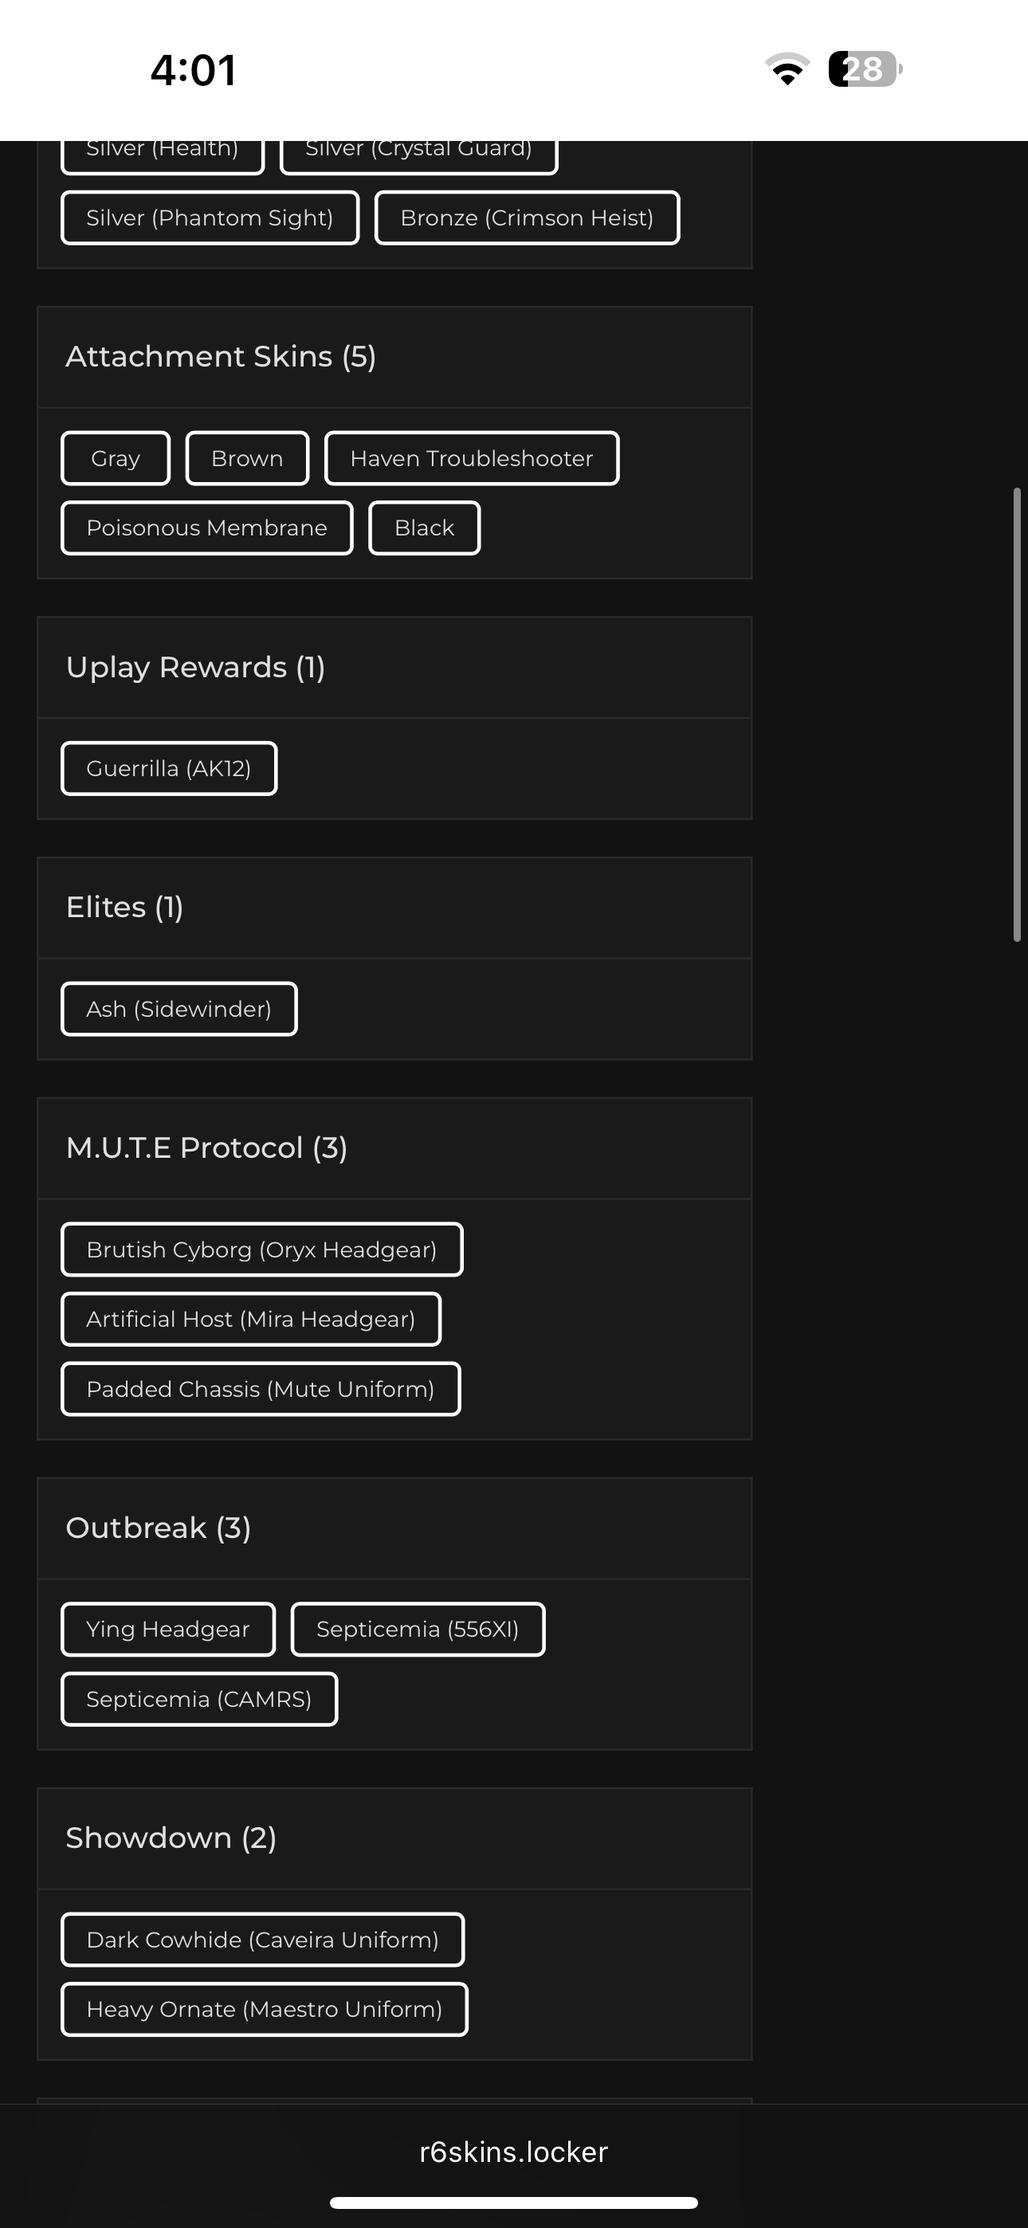
Task: Click the page's vertical scrollbar
Action: coord(1017,714)
